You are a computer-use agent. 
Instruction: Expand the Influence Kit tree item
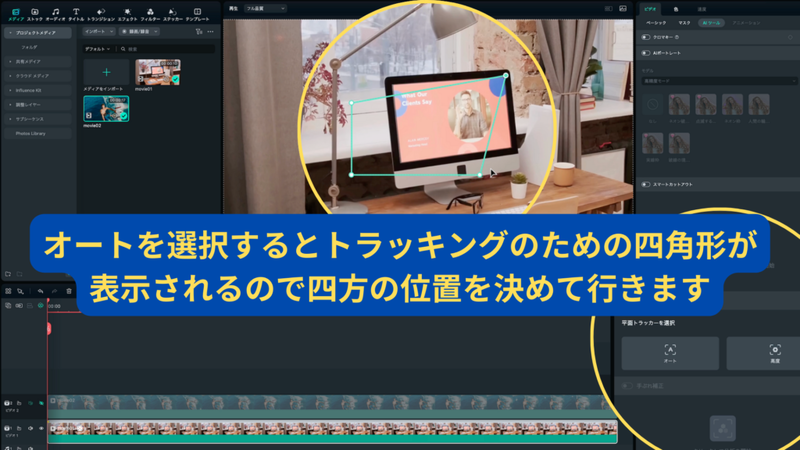tap(10, 90)
